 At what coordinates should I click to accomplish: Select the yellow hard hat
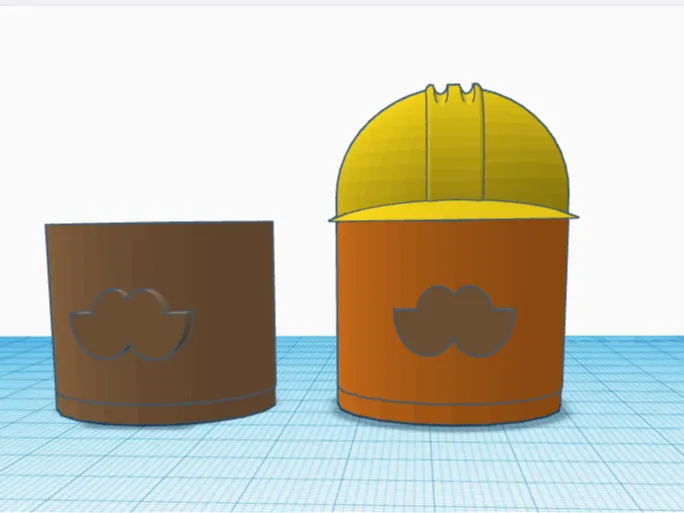(454, 152)
